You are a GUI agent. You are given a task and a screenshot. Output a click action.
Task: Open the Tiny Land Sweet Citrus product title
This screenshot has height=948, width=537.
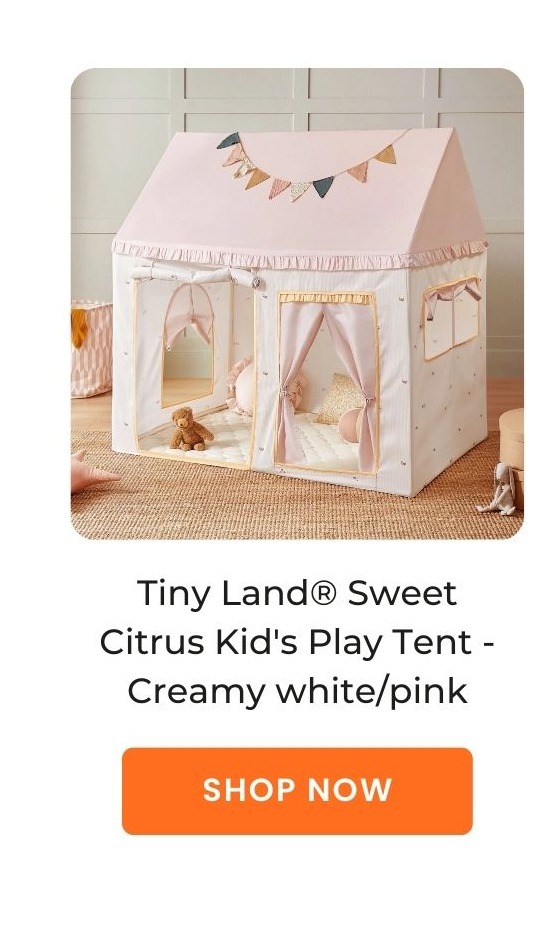[x=297, y=642]
